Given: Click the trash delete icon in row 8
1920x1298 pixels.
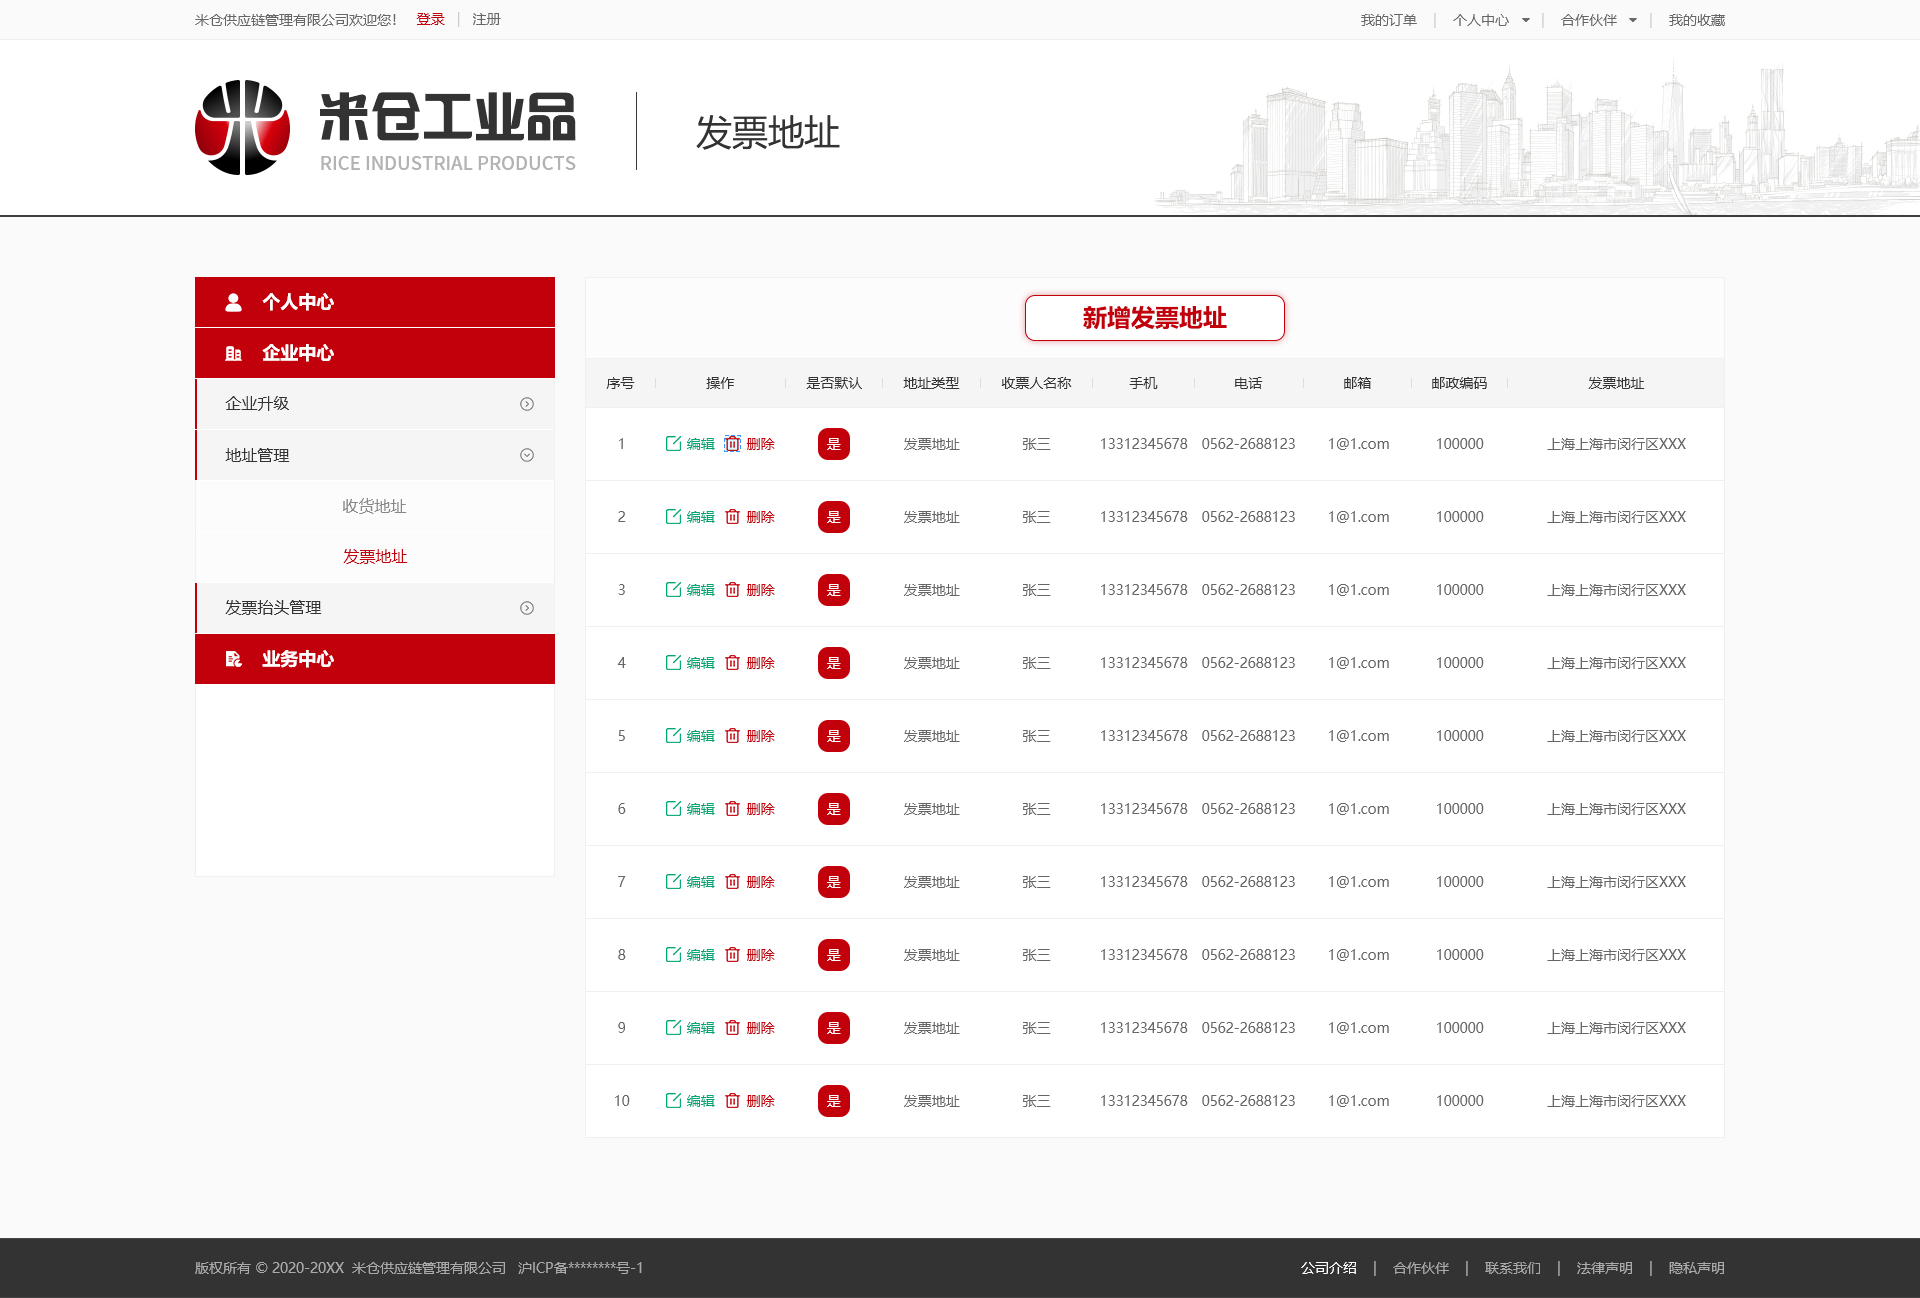Looking at the screenshot, I should point(732,955).
